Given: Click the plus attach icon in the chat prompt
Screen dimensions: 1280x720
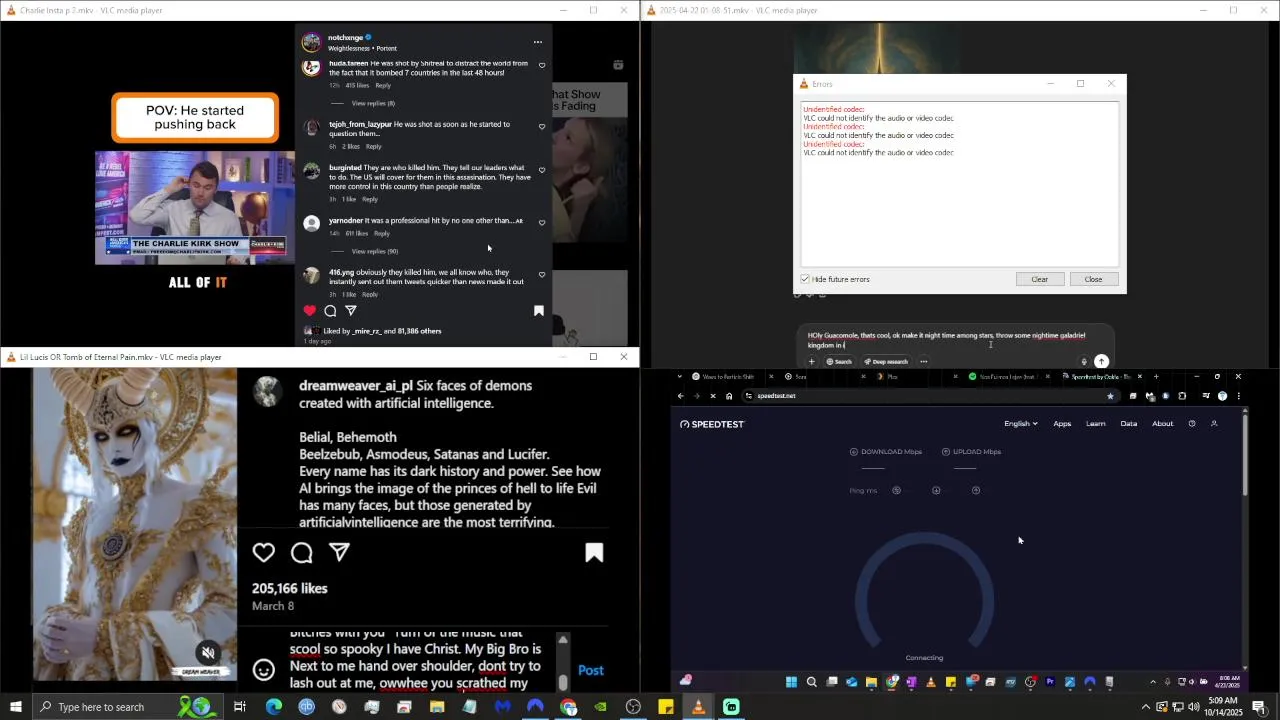Looking at the screenshot, I should click(812, 362).
